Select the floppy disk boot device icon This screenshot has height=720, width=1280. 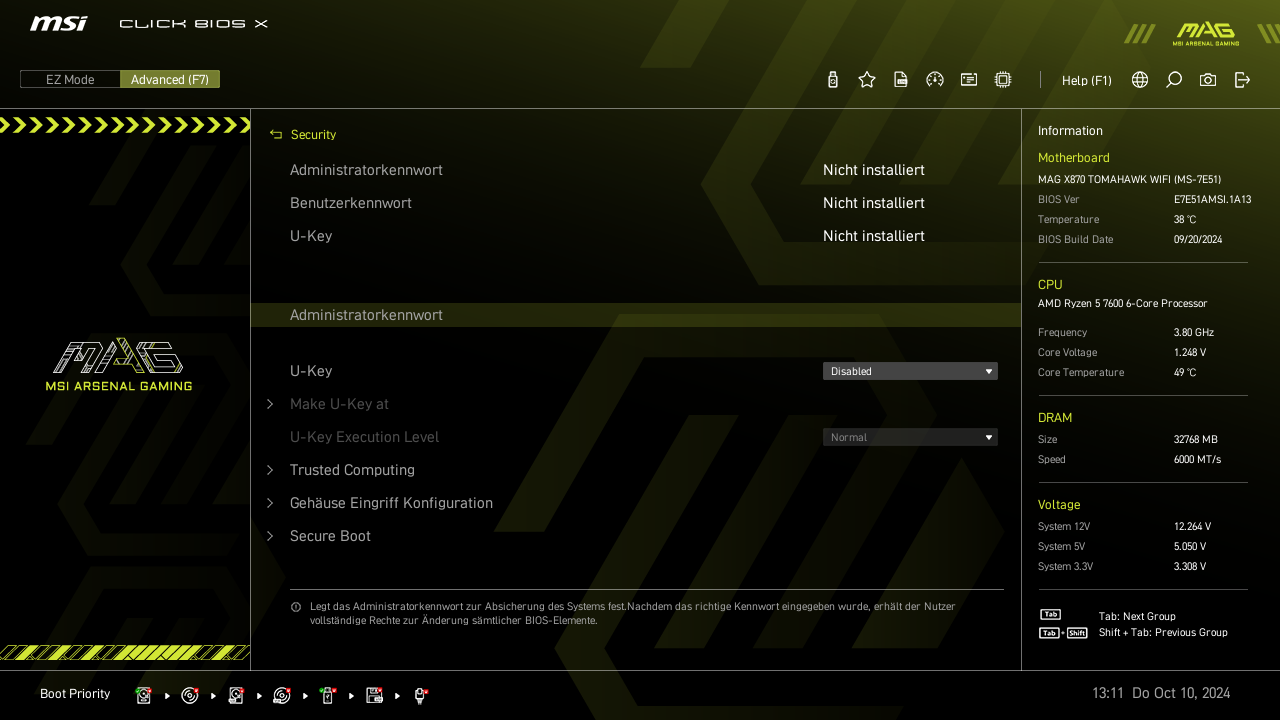[x=375, y=695]
